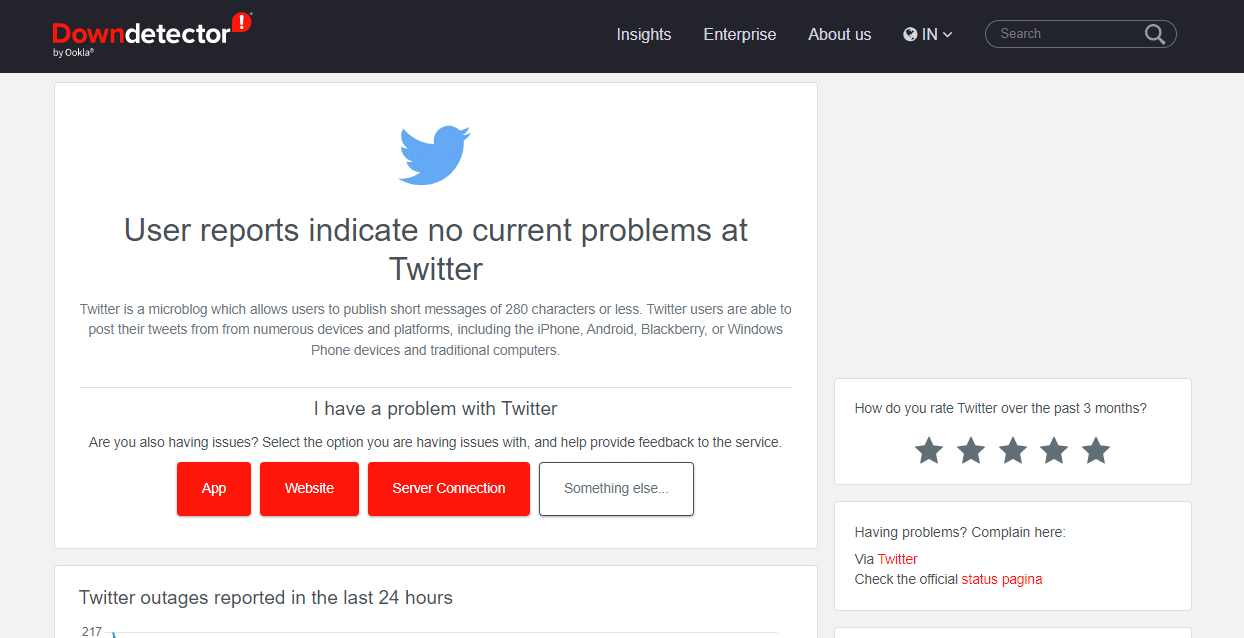Rate Twitter four stars
Viewport: 1244px width, 638px height.
[1054, 451]
